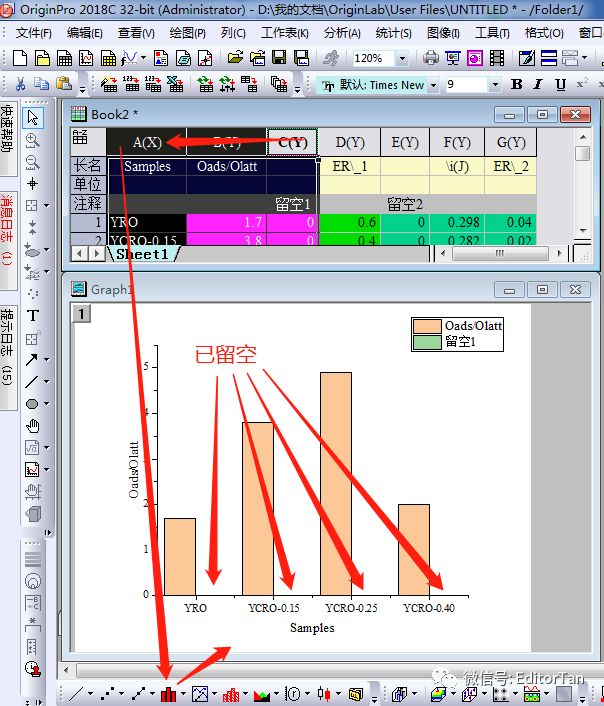Click the orange Oads/Olatt legend swatch
This screenshot has height=706, width=604.
427,326
